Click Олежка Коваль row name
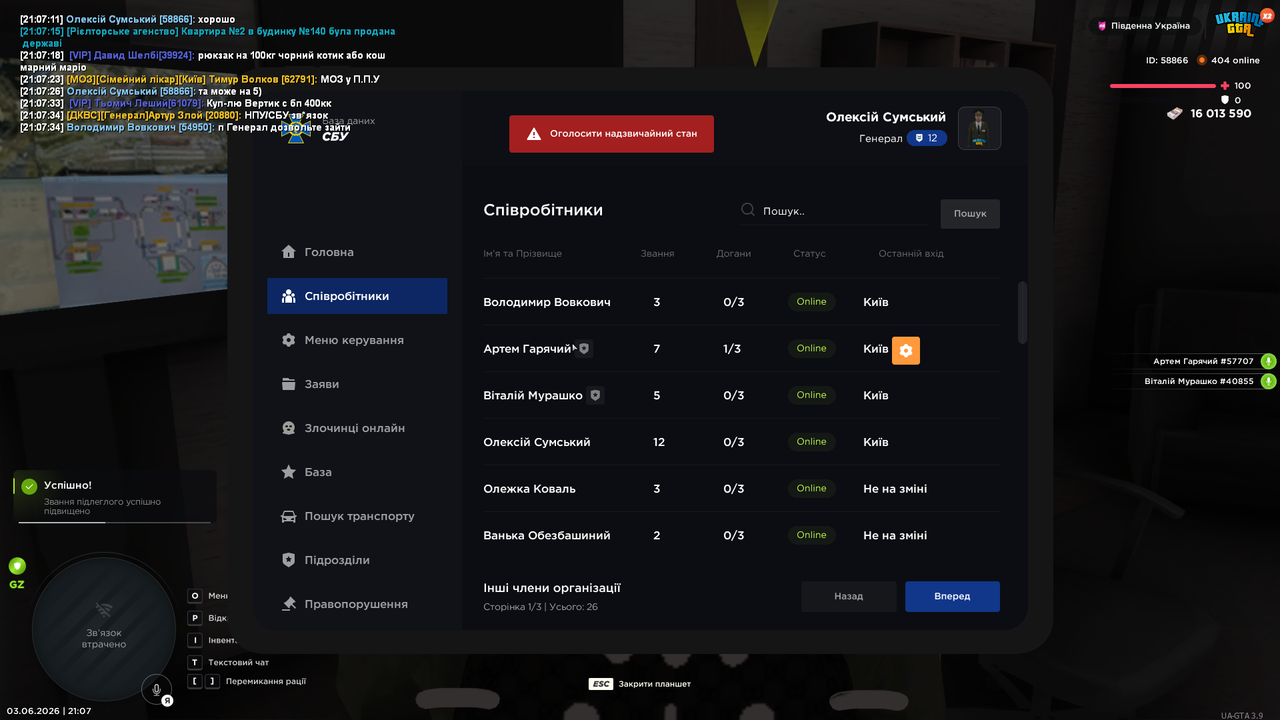This screenshot has width=1280, height=720. pyautogui.click(x=529, y=489)
